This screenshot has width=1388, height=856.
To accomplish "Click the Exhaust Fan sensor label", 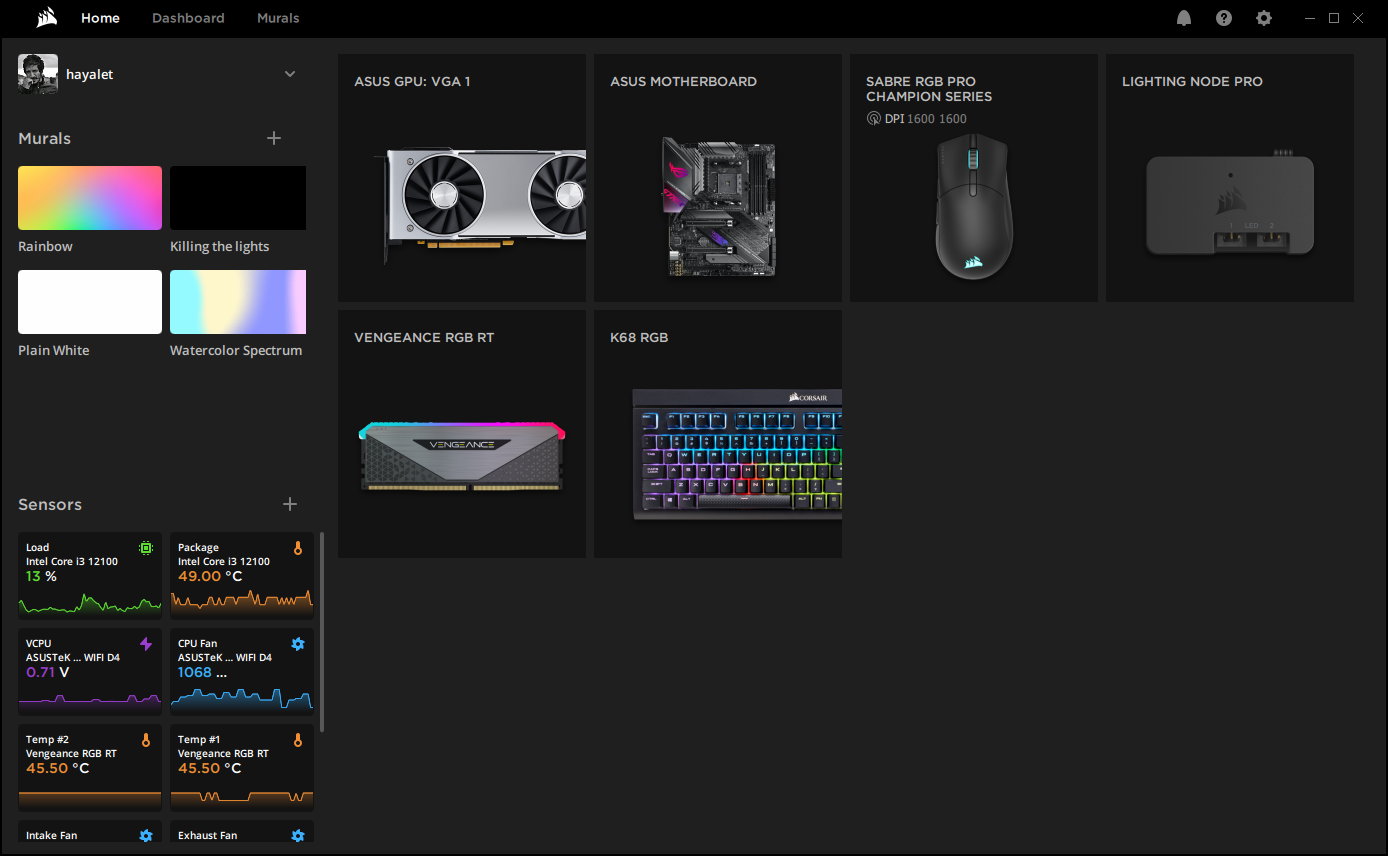I will coord(208,835).
